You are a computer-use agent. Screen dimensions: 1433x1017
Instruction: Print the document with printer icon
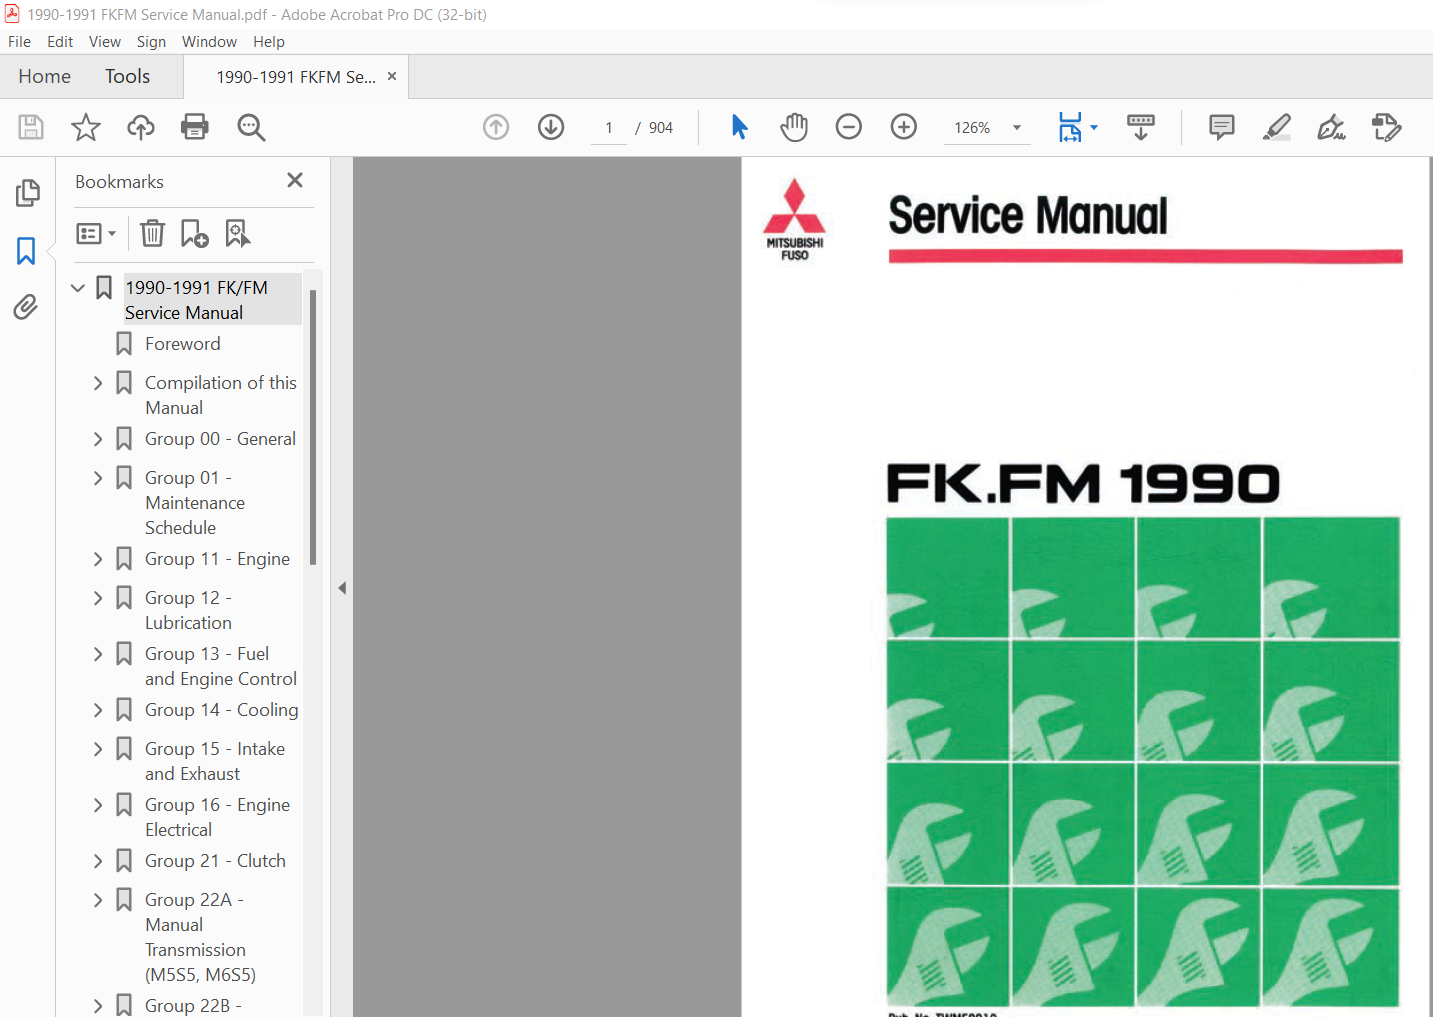click(x=195, y=127)
